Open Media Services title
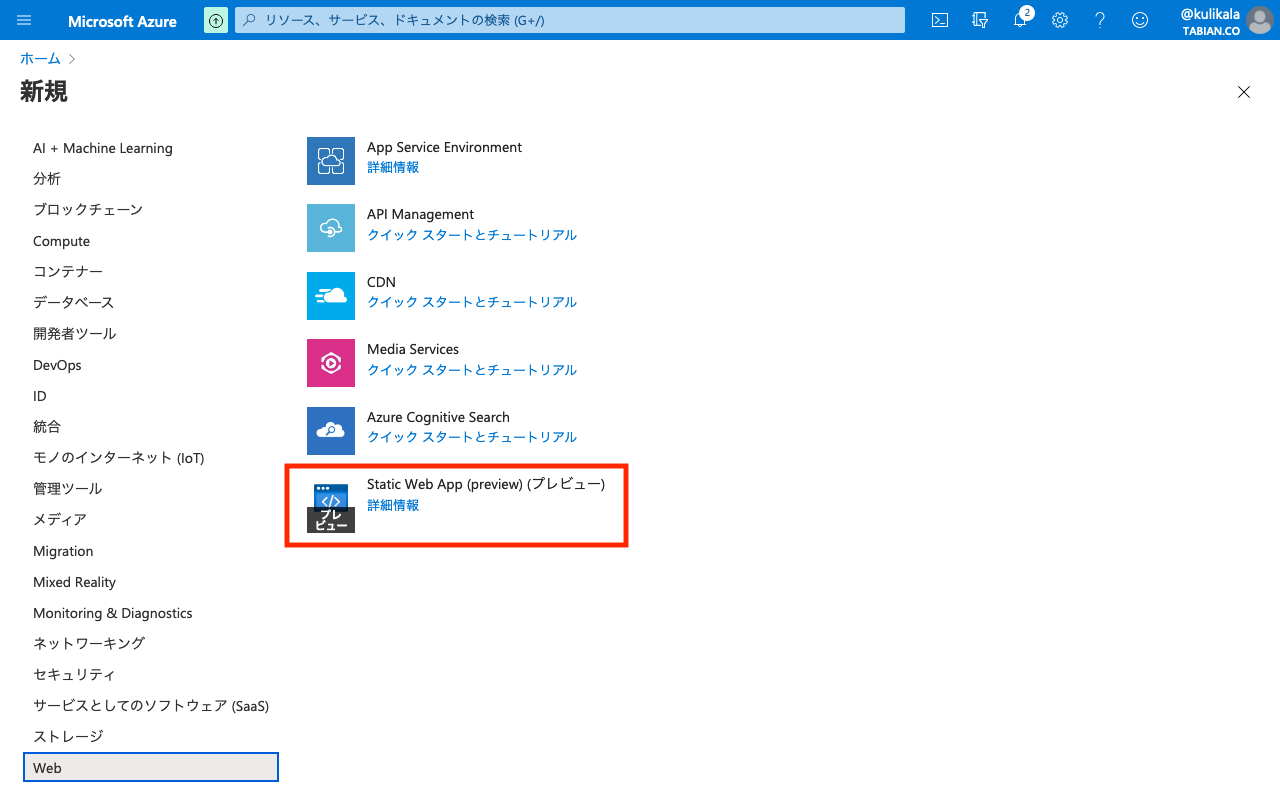Viewport: 1280px width, 800px height. click(x=413, y=349)
